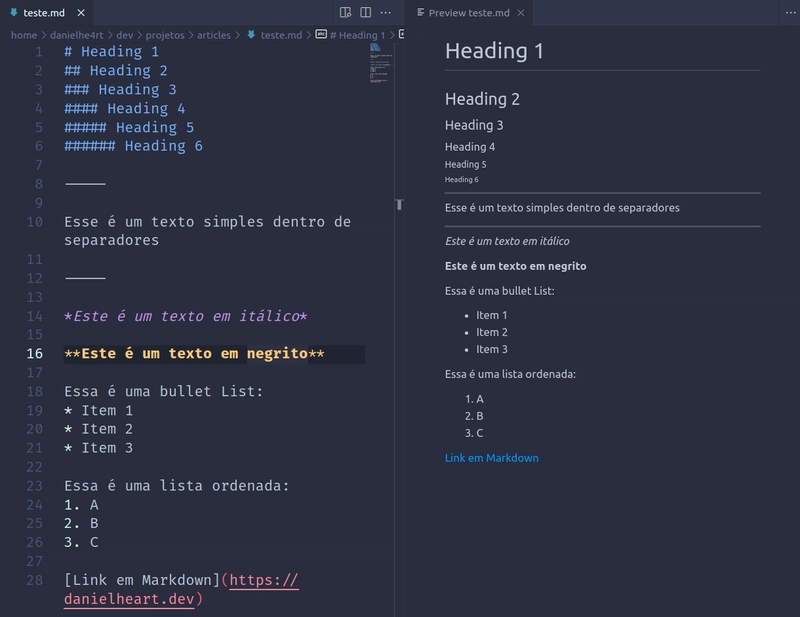Follow the 'Link em Markdown' link in the preview
This screenshot has width=800, height=617.
[x=491, y=458]
